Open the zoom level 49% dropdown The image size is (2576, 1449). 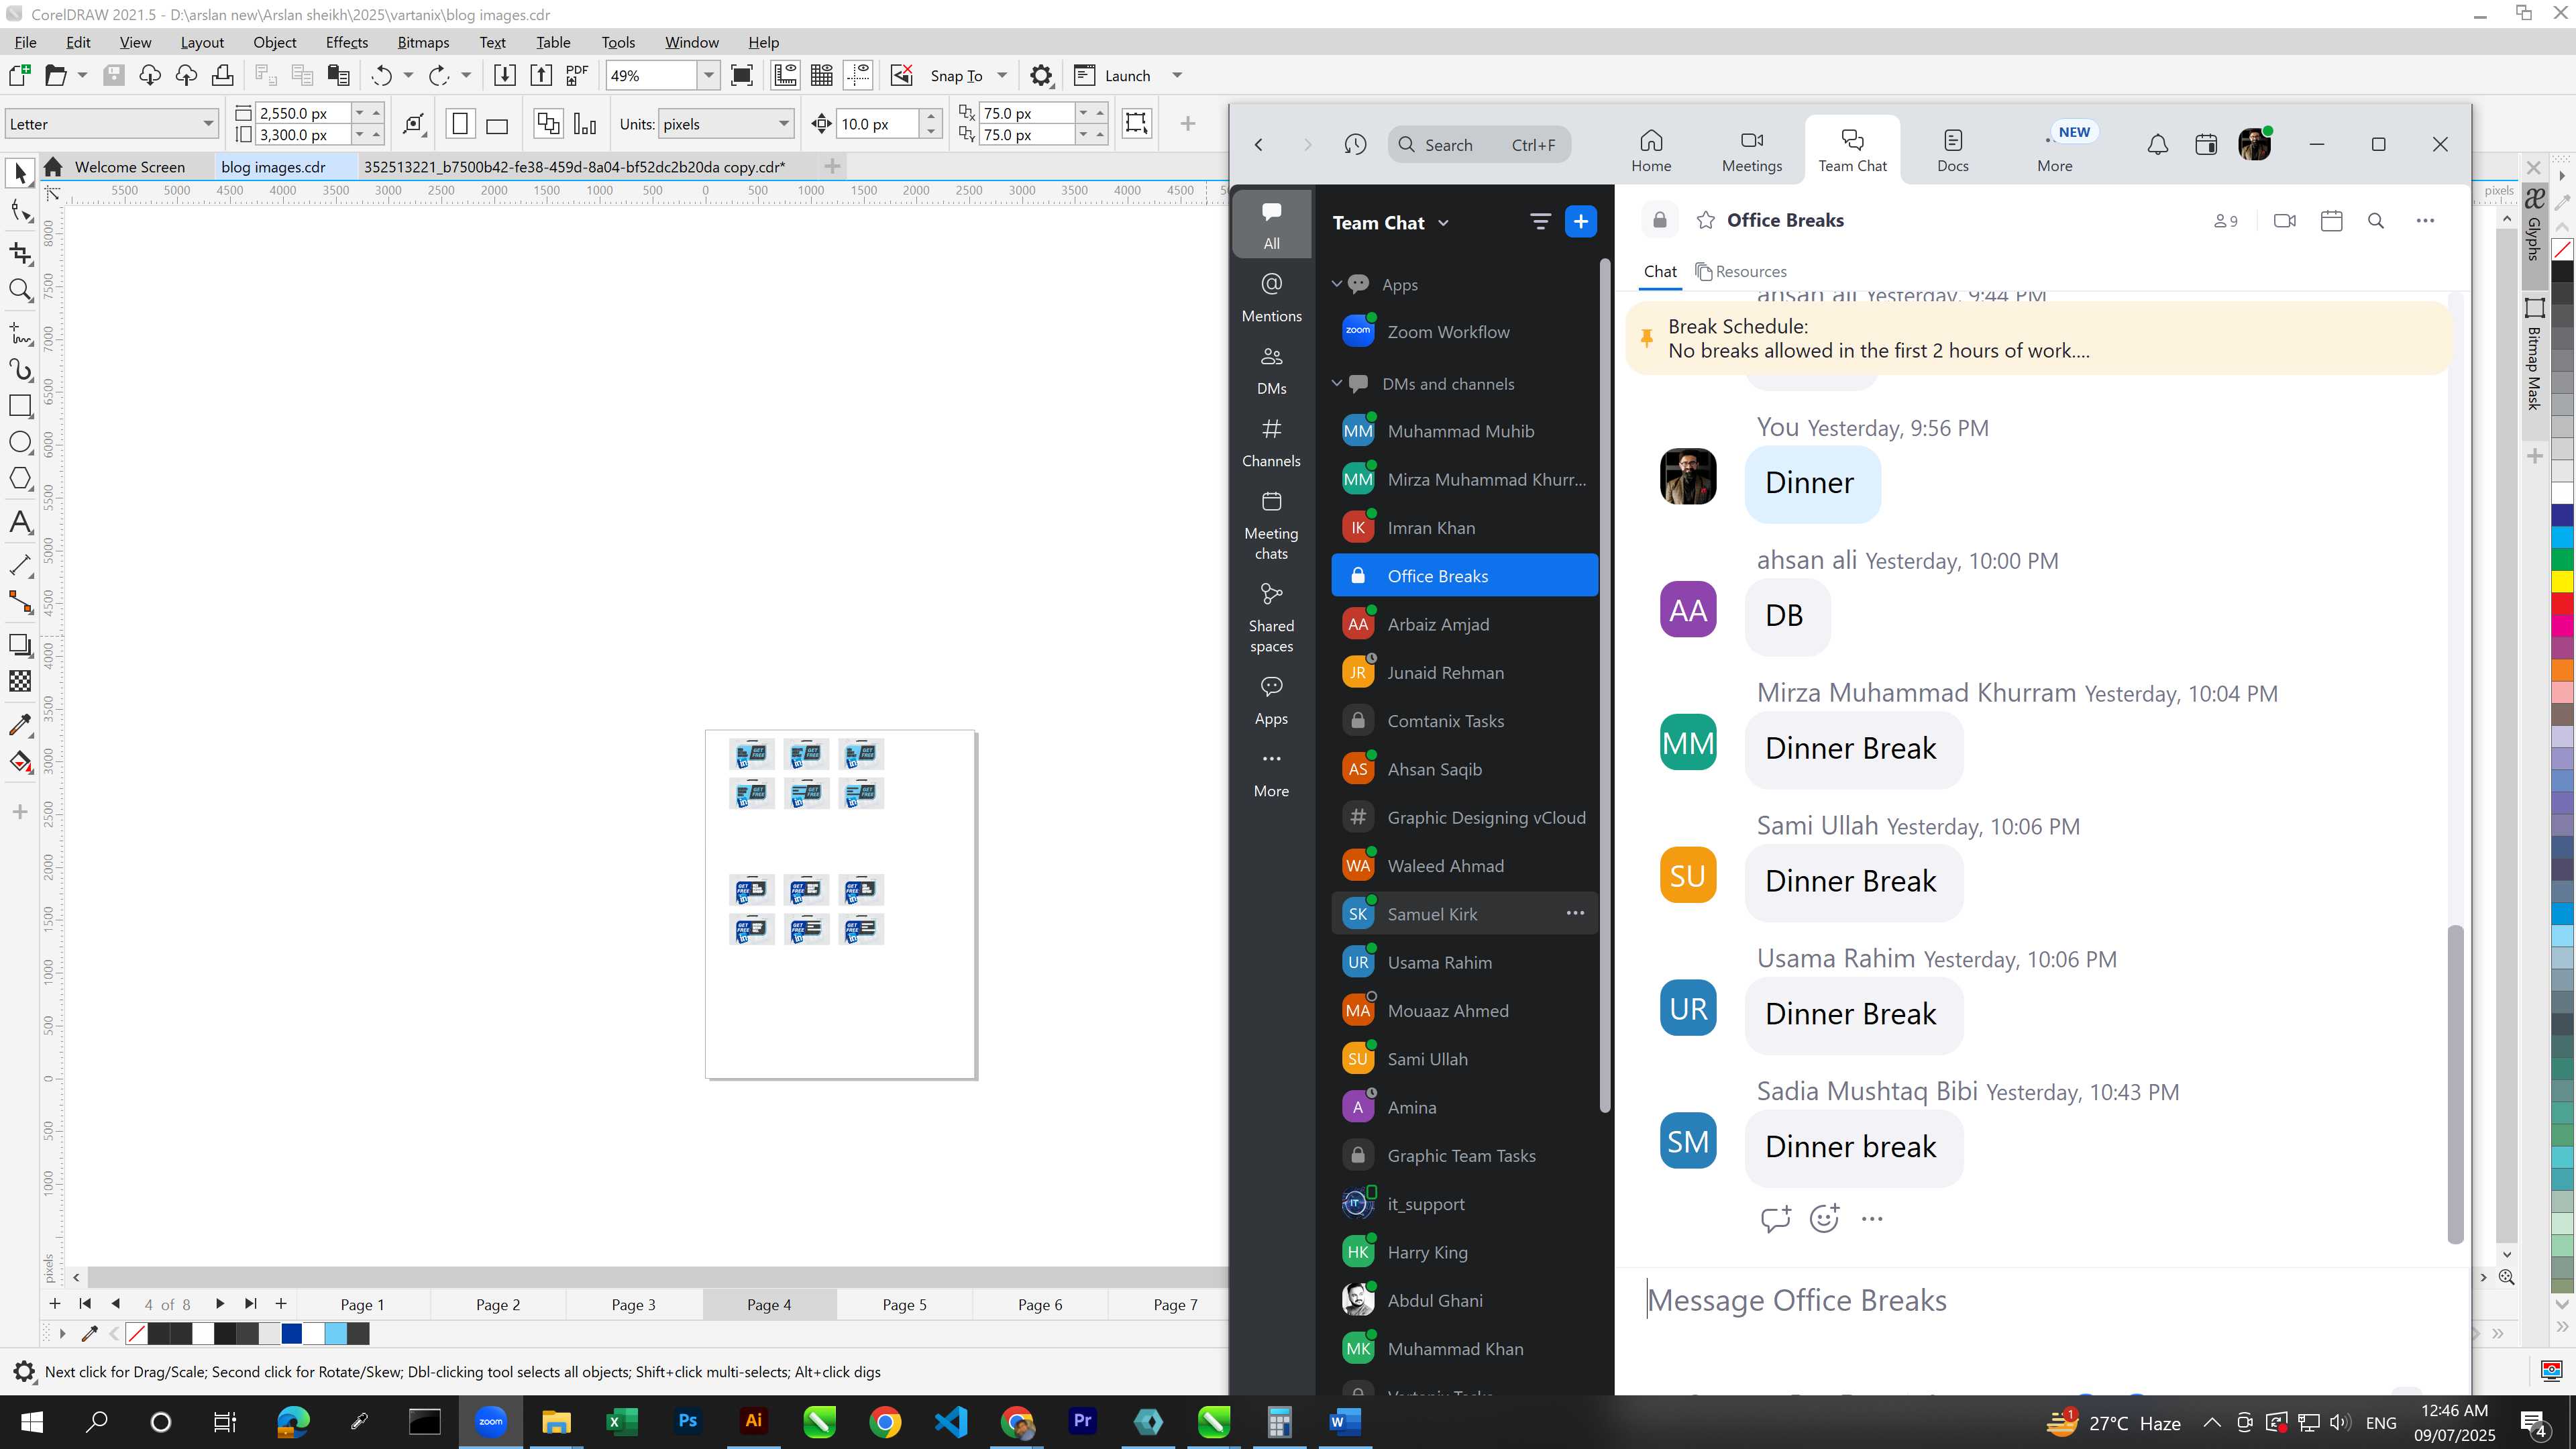tap(709, 75)
